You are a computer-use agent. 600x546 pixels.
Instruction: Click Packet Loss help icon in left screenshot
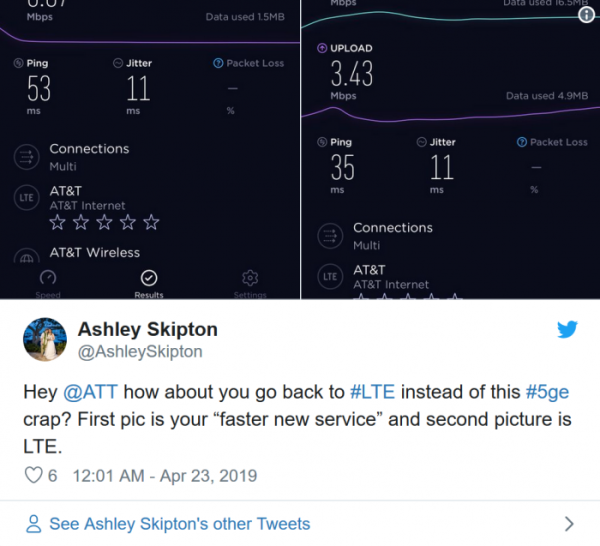coord(218,63)
